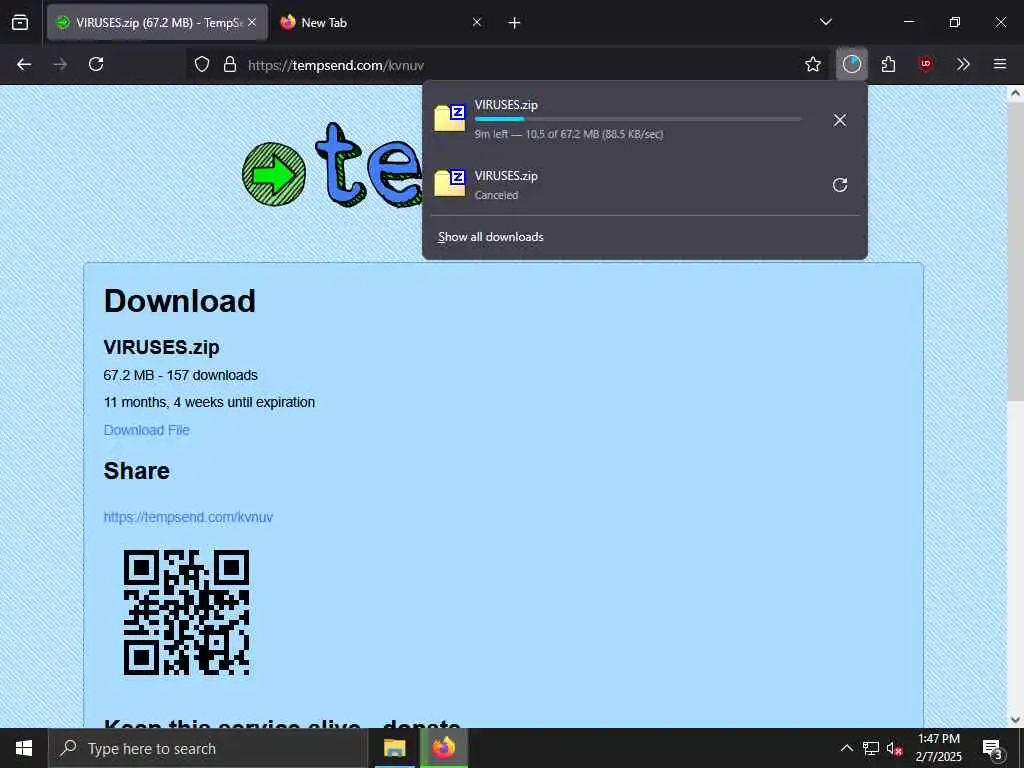Viewport: 1024px width, 768px height.
Task: Click the canceled VIRUSES.zip file icon
Action: [450, 183]
